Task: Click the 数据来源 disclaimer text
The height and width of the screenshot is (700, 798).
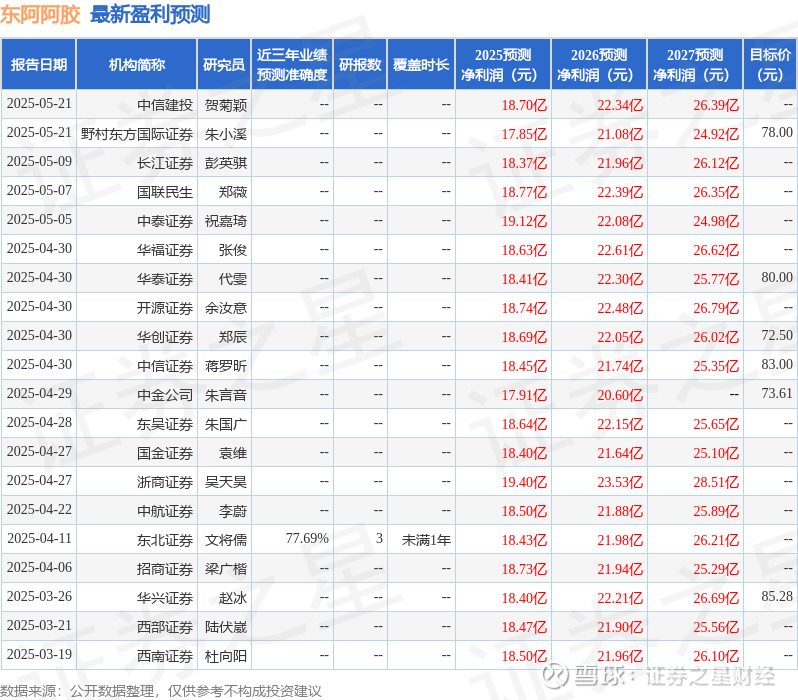Action: (x=161, y=691)
